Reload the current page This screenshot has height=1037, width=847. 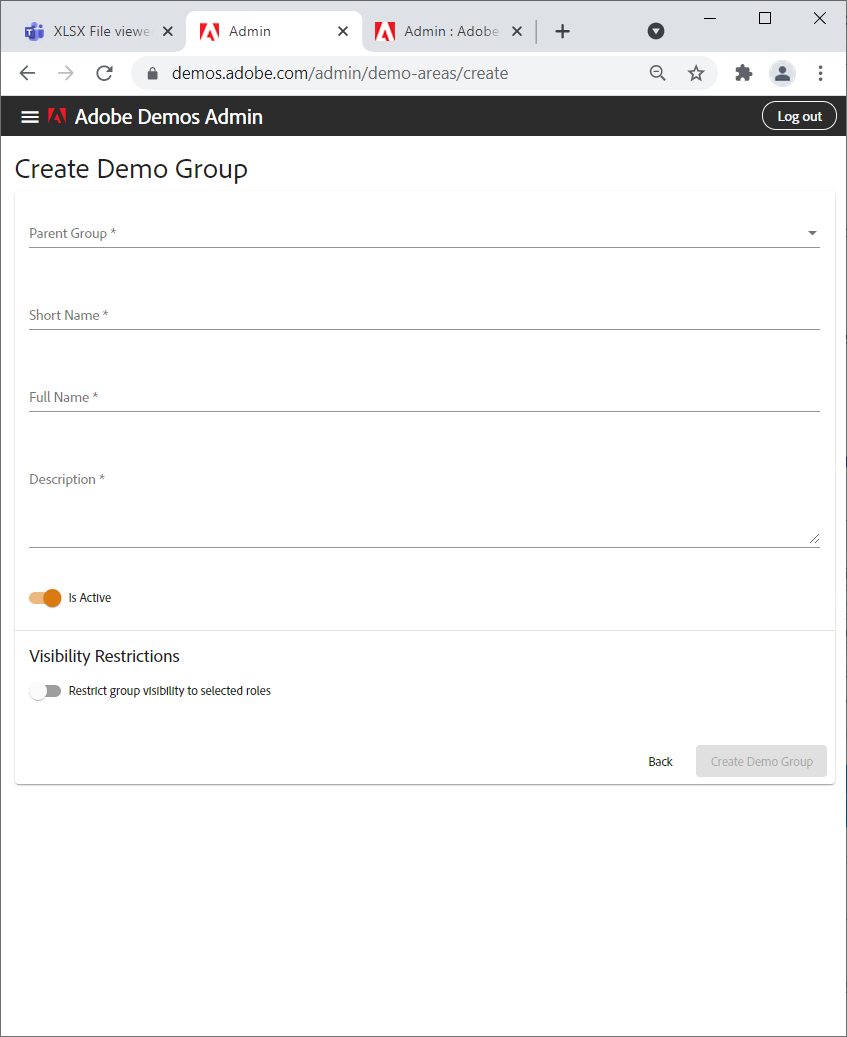[x=104, y=73]
